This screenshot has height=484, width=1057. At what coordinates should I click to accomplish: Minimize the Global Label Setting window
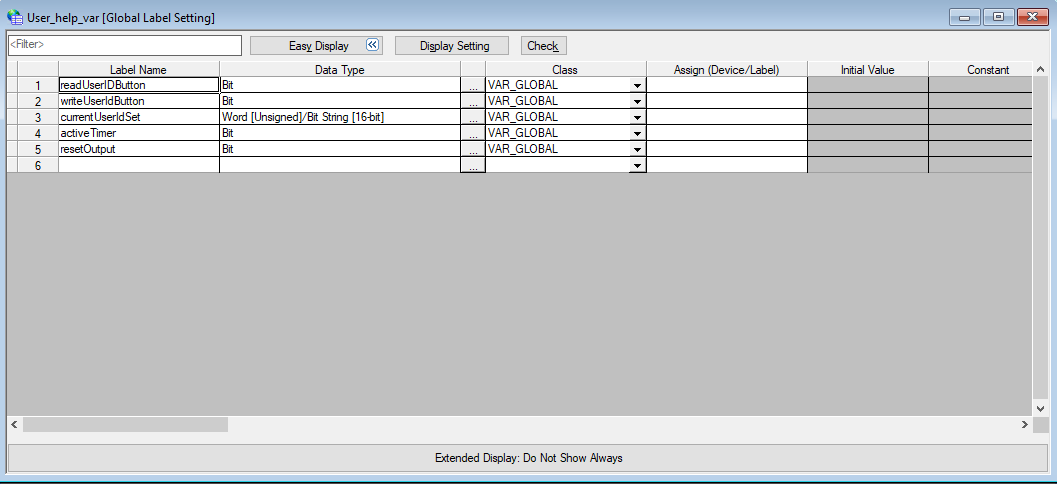[965, 18]
